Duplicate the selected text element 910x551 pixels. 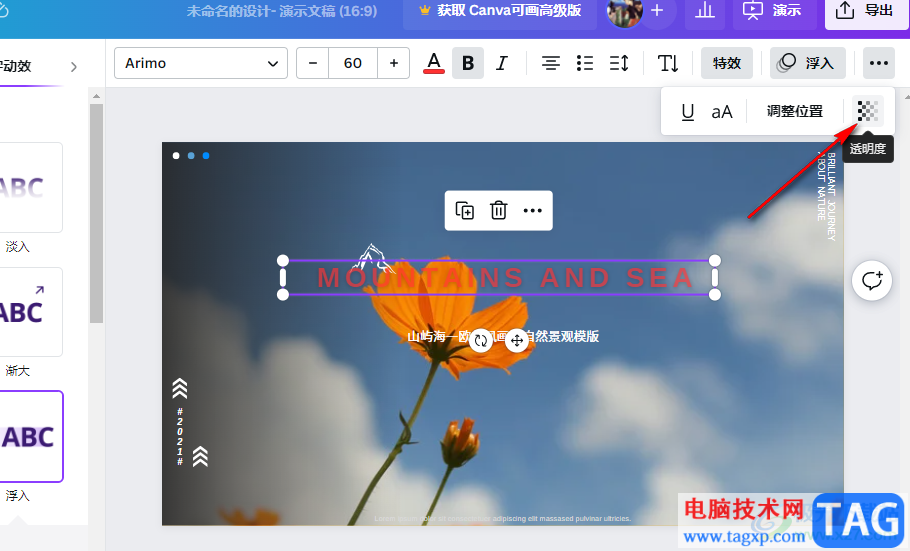click(464, 210)
